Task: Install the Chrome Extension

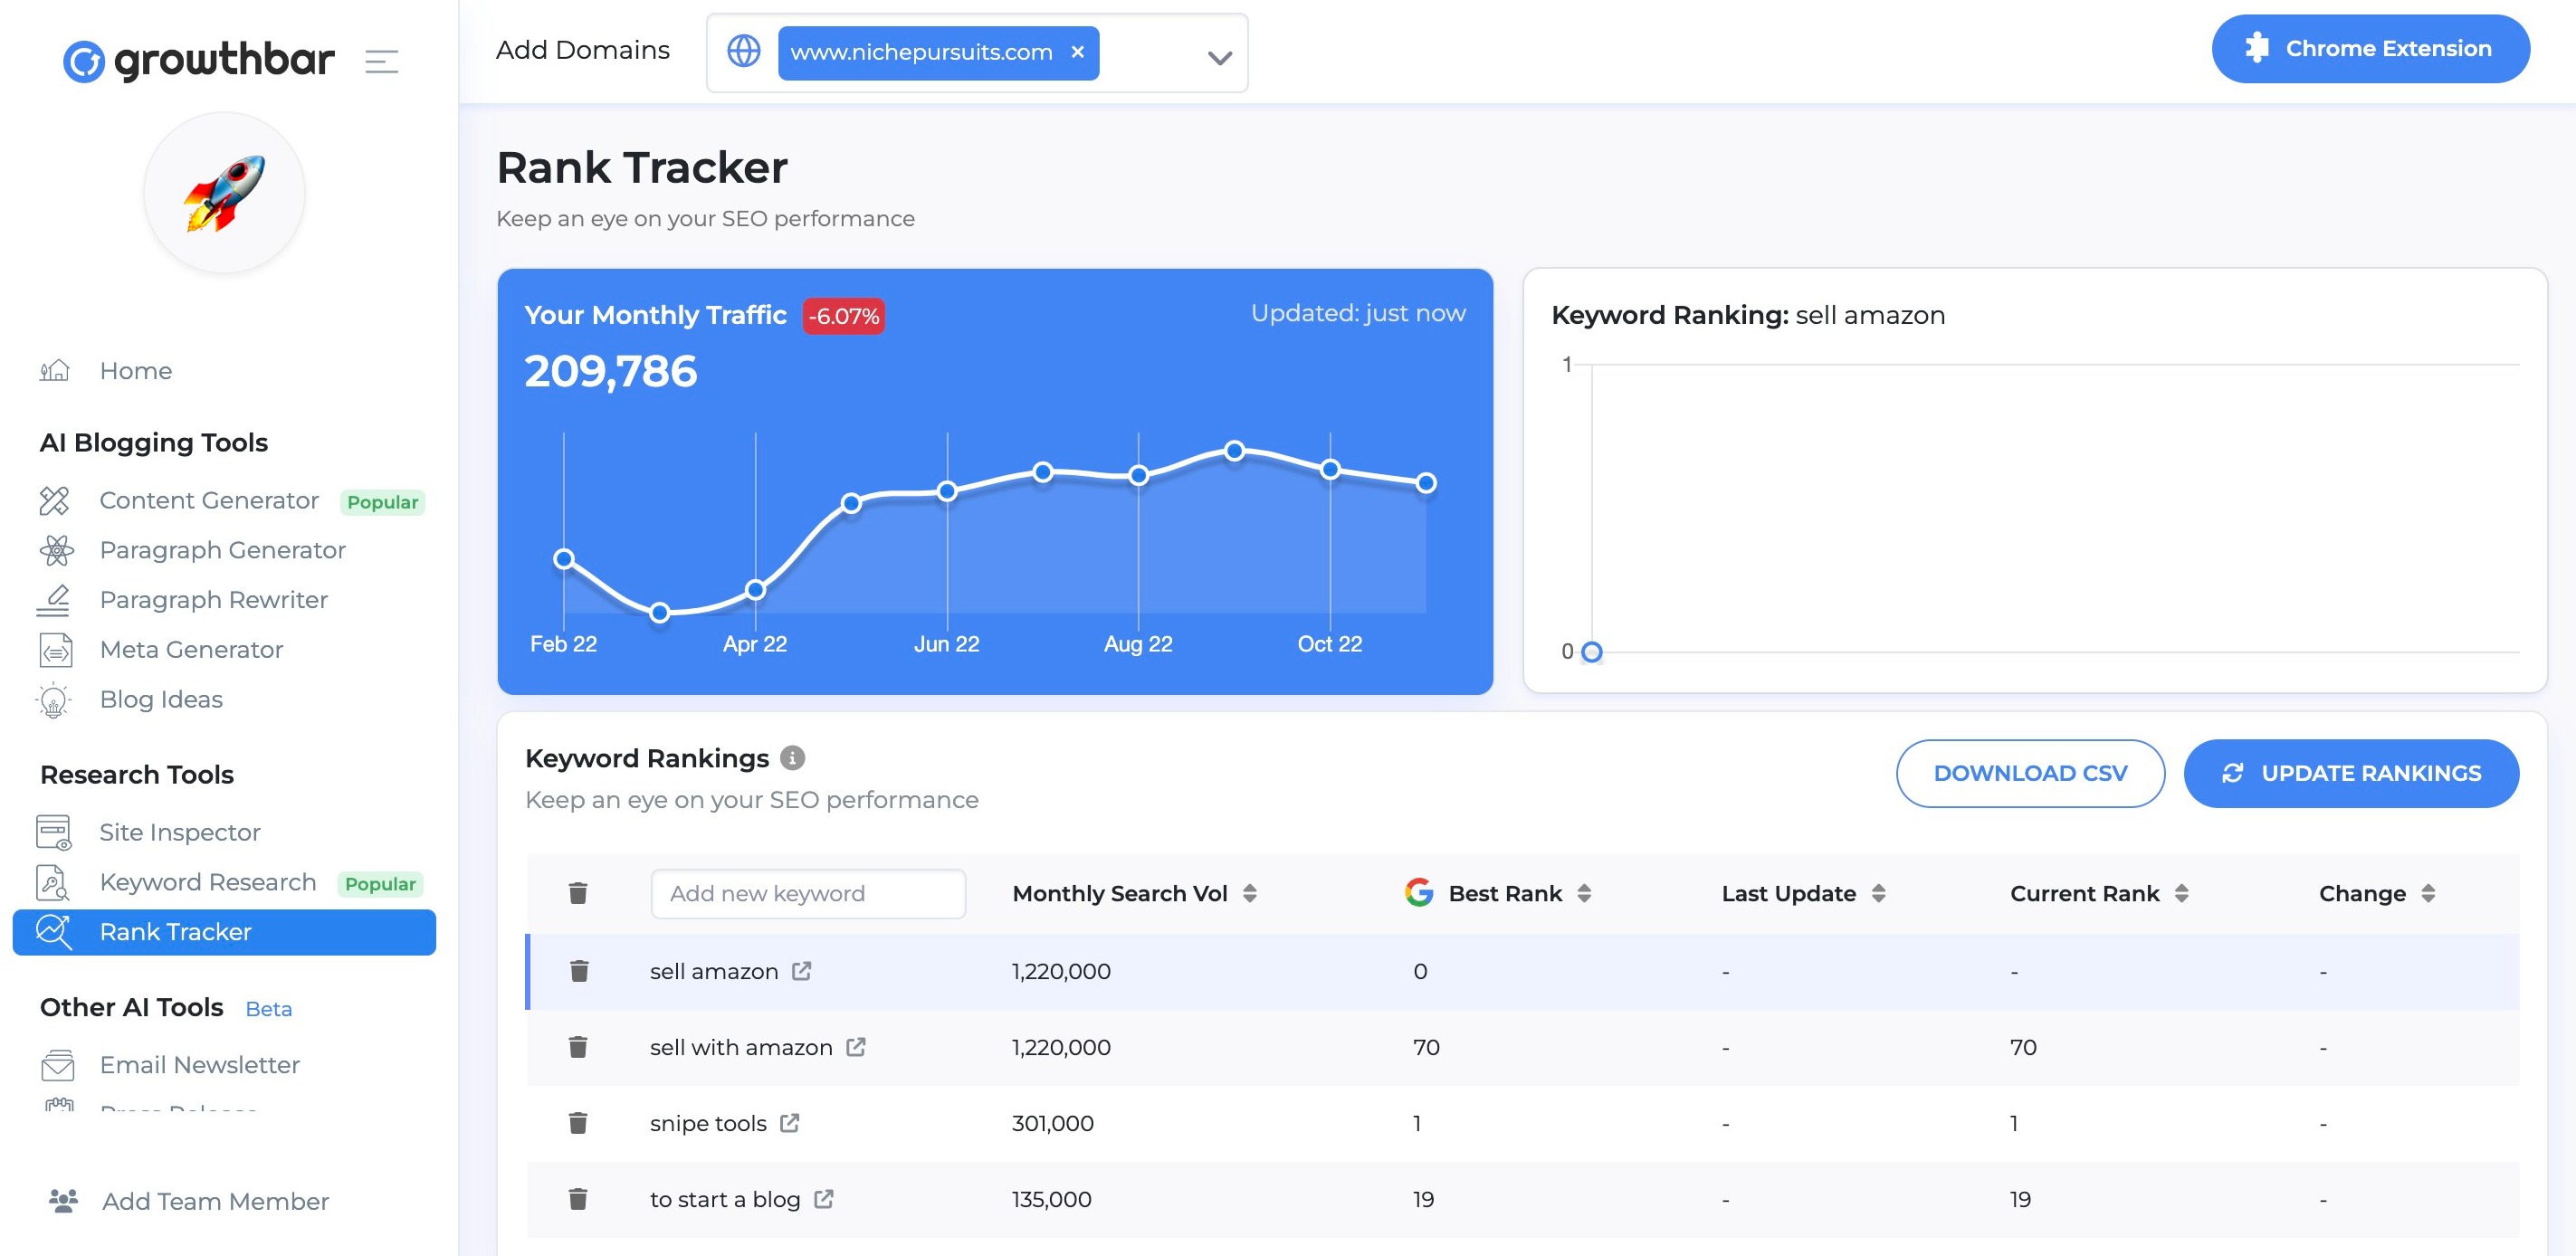Action: [2370, 49]
